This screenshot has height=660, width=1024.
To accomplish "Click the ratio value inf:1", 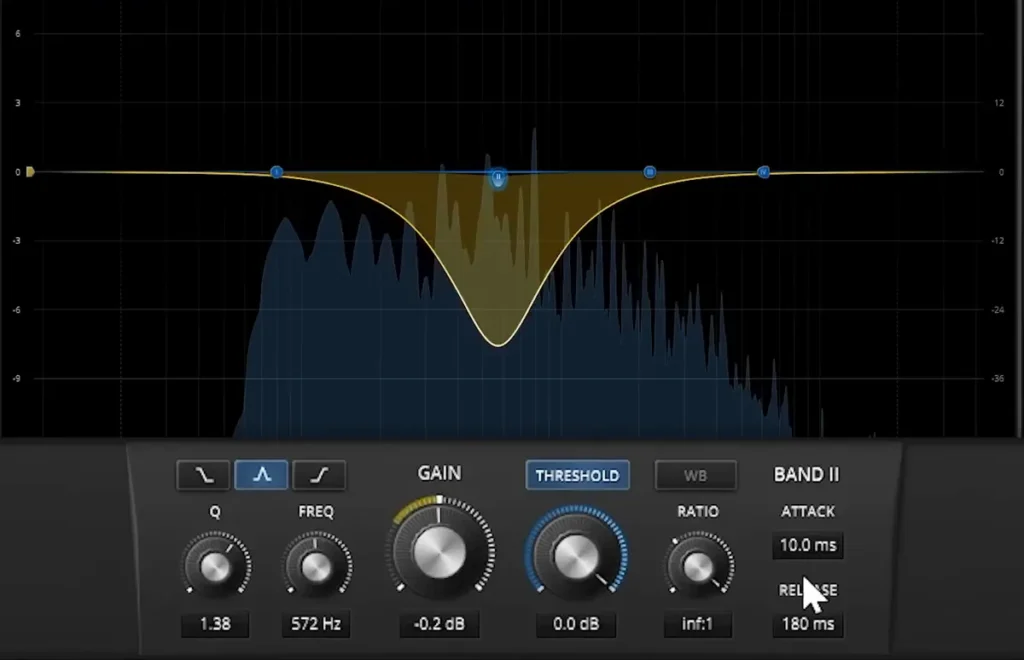I will (x=697, y=624).
